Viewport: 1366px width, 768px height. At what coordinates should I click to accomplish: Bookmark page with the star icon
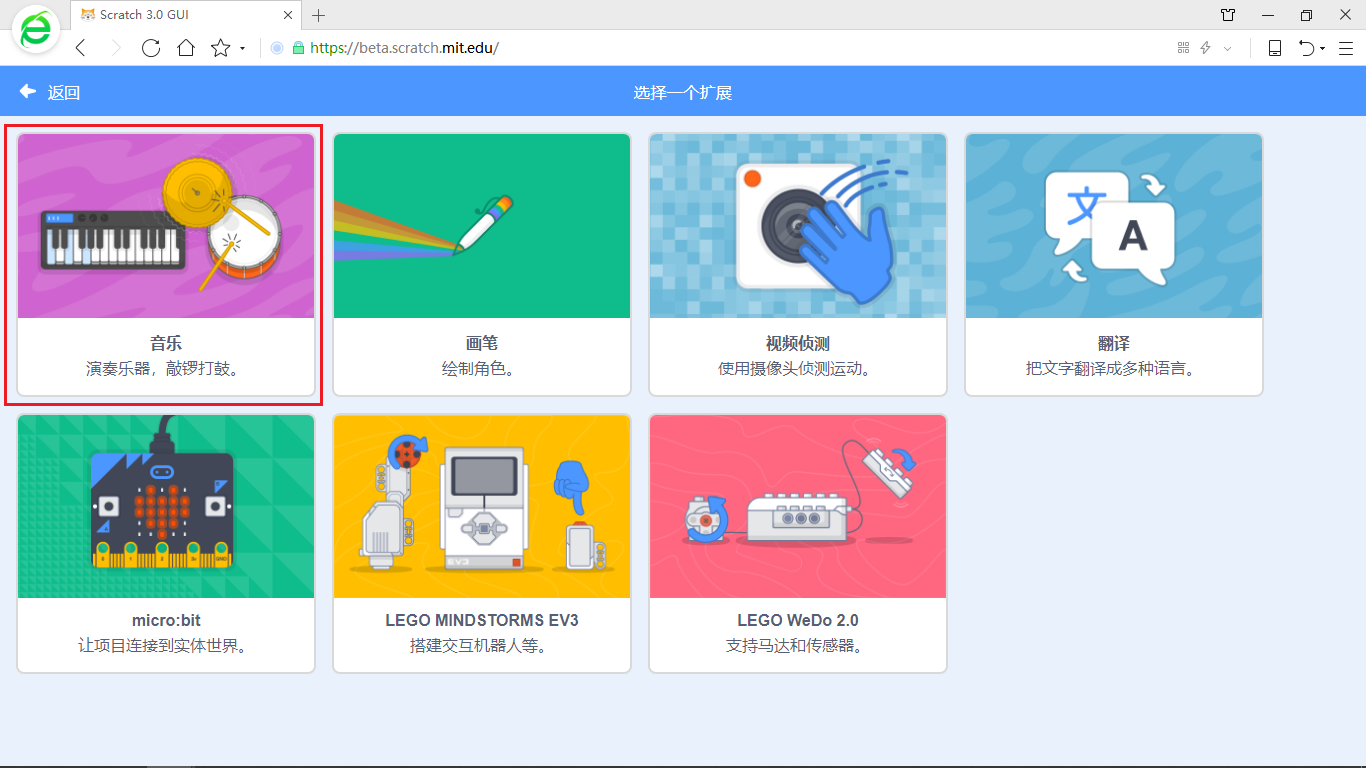(220, 48)
